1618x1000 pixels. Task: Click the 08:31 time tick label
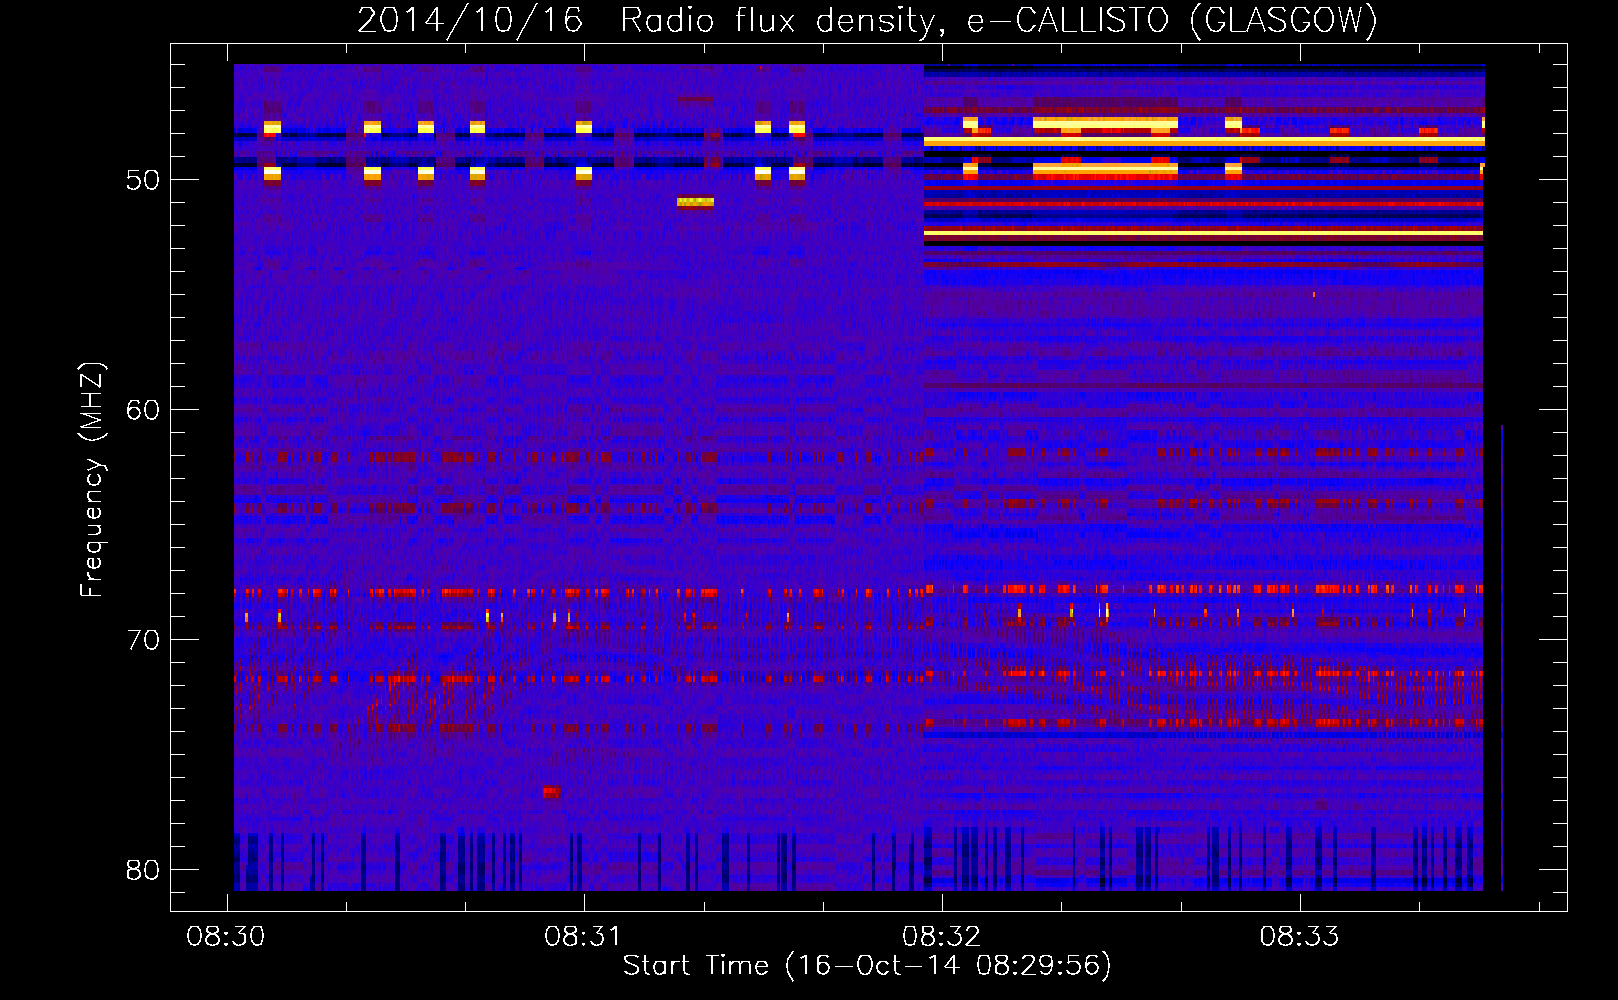(582, 936)
